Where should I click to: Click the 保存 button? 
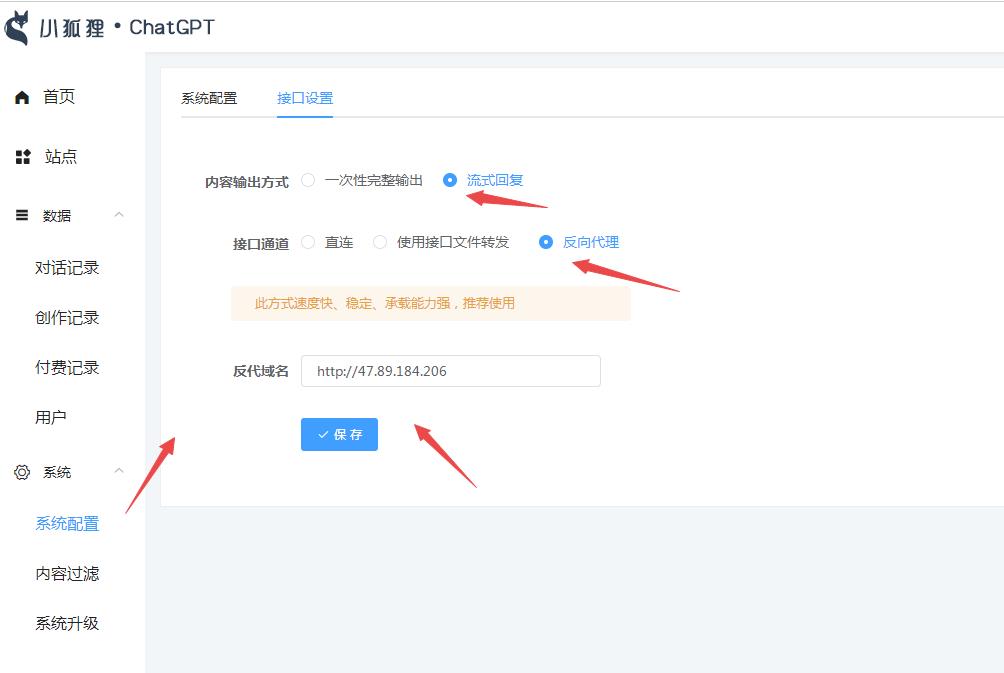(x=339, y=434)
